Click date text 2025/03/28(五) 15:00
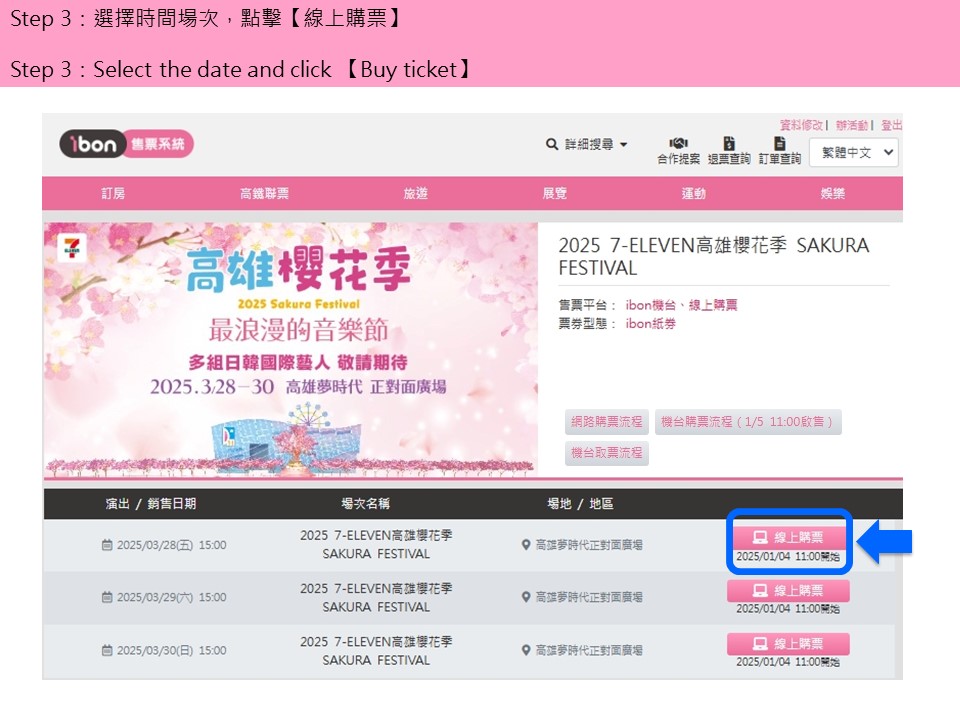 (x=171, y=545)
